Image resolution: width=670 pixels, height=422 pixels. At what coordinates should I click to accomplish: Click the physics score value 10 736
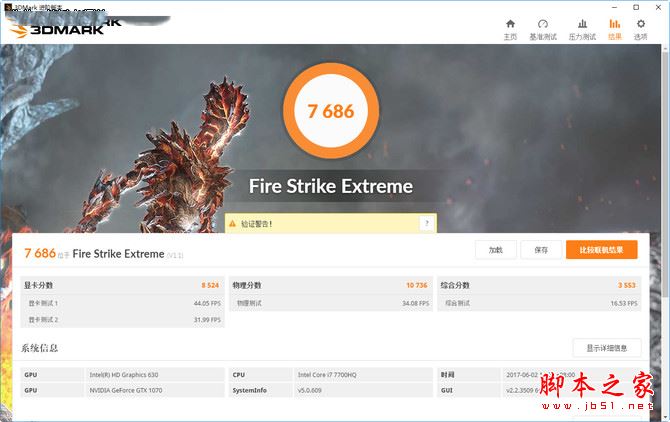pyautogui.click(x=417, y=285)
